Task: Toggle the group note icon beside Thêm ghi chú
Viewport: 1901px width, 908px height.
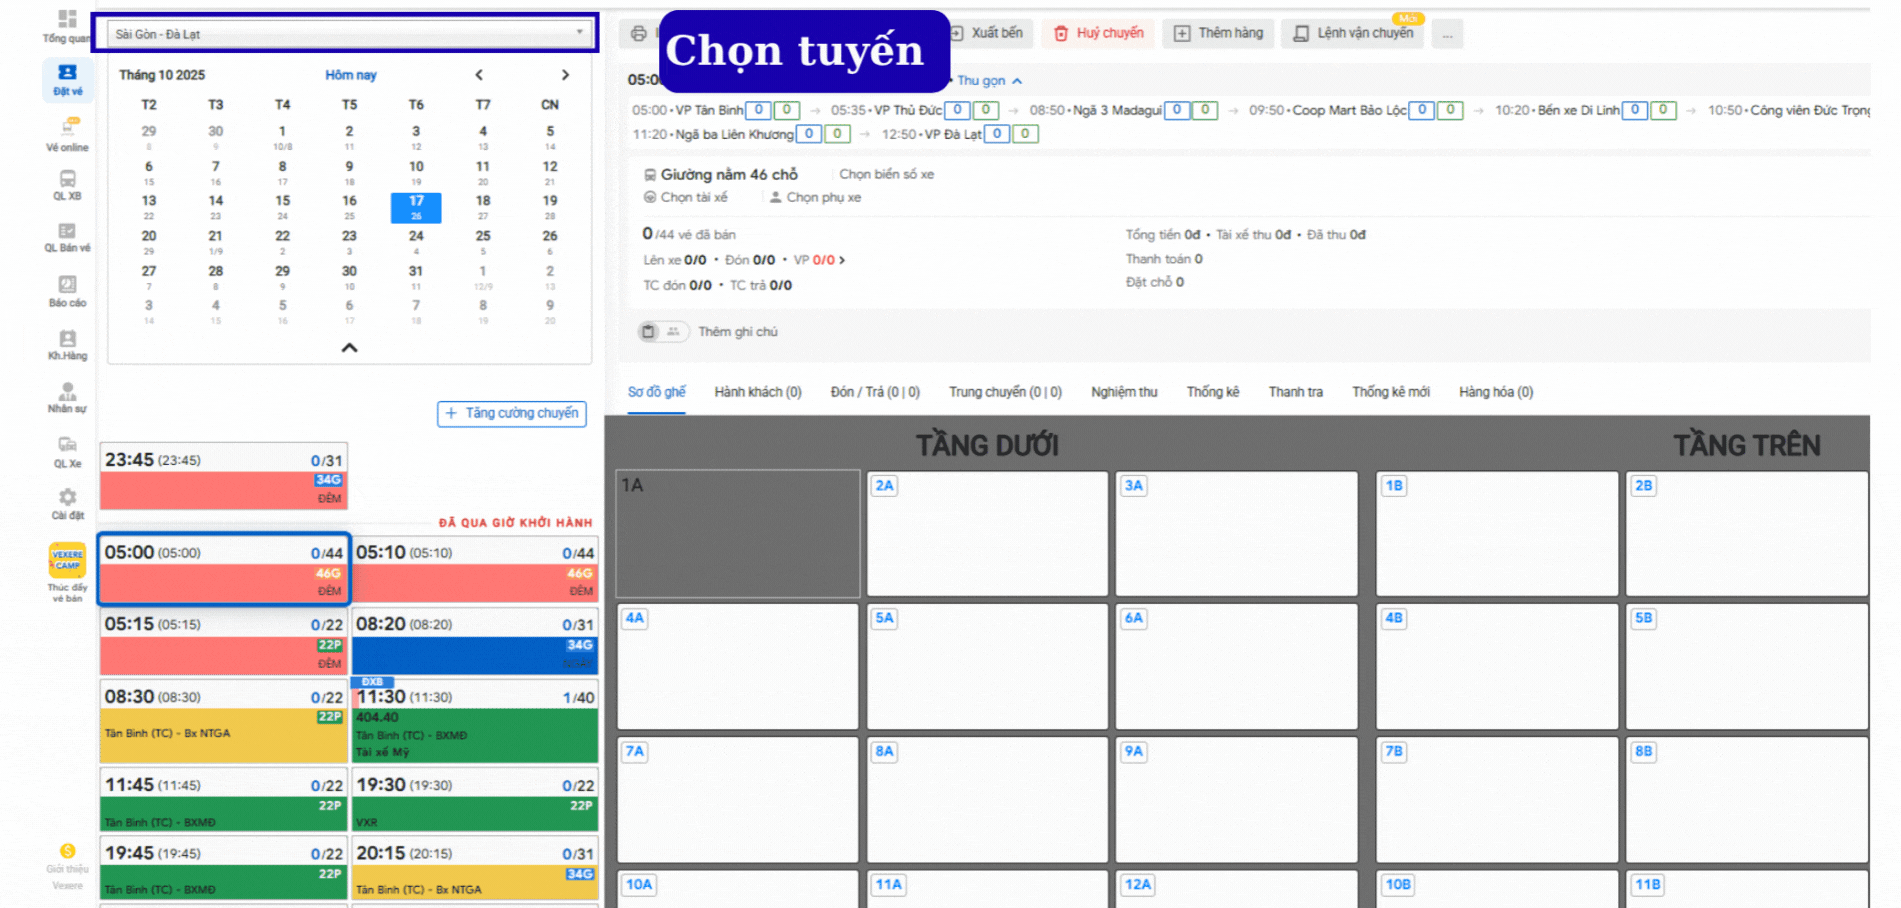Action: coord(673,332)
